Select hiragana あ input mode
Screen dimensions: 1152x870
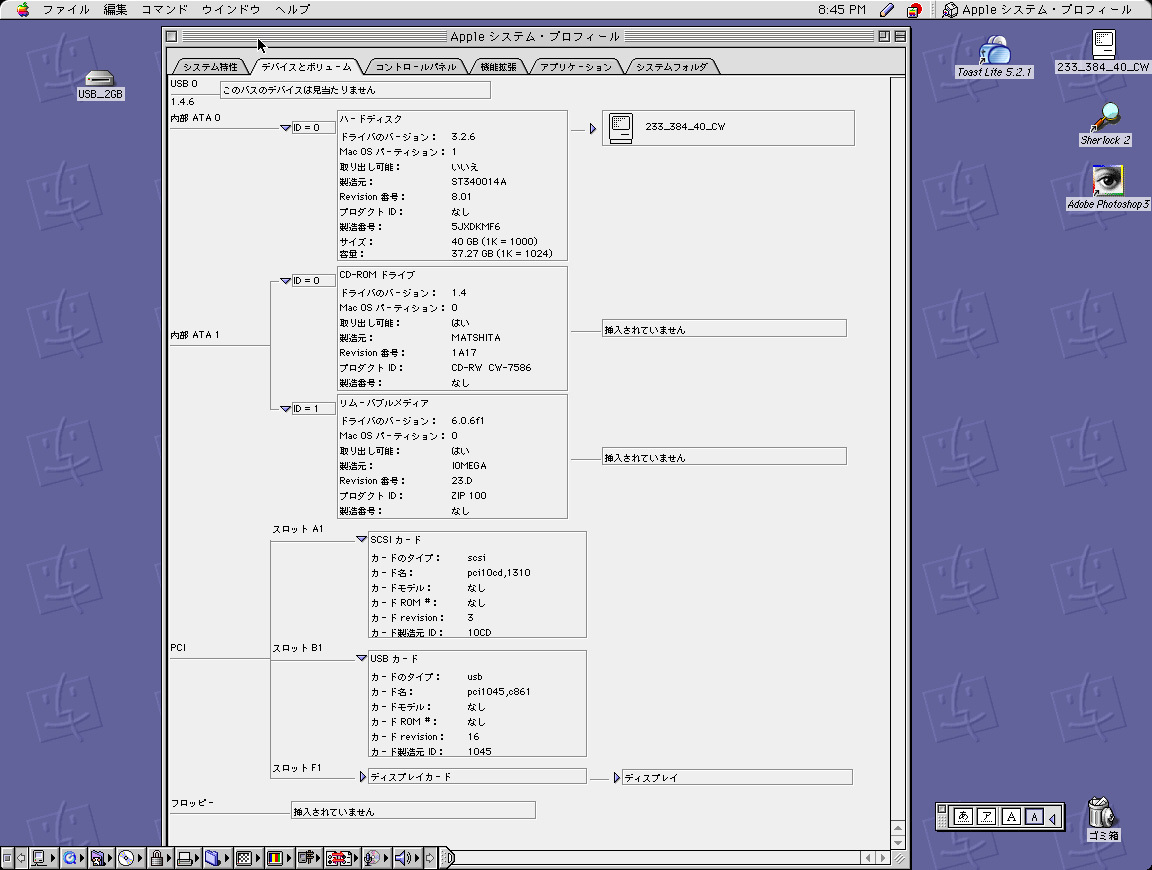coord(963,816)
